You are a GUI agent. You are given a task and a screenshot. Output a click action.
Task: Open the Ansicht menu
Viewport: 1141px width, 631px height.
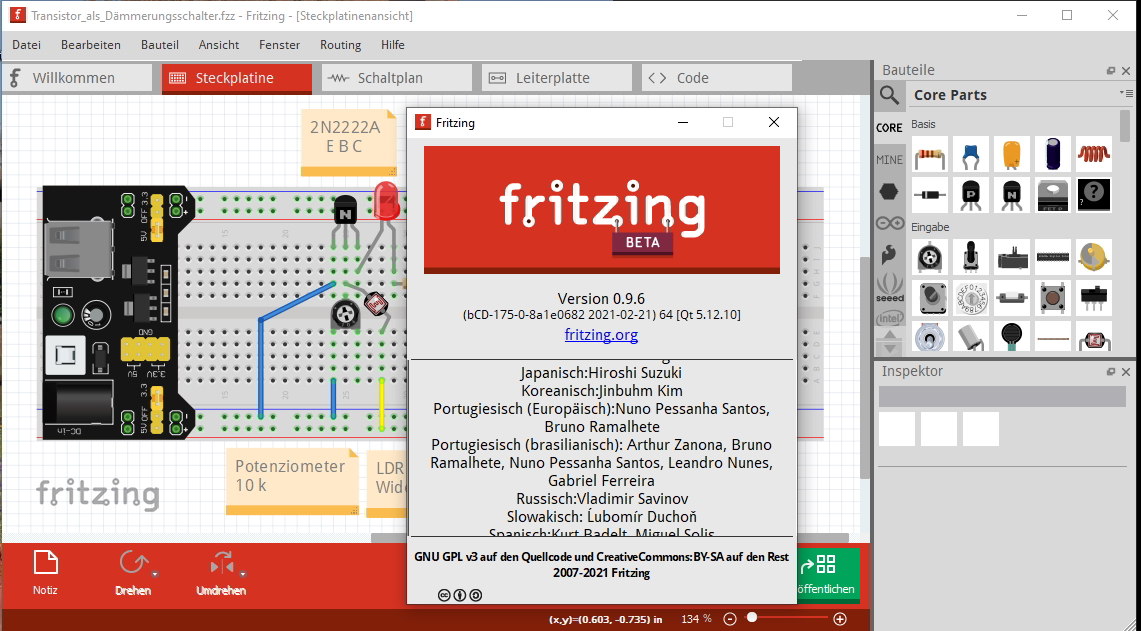219,44
